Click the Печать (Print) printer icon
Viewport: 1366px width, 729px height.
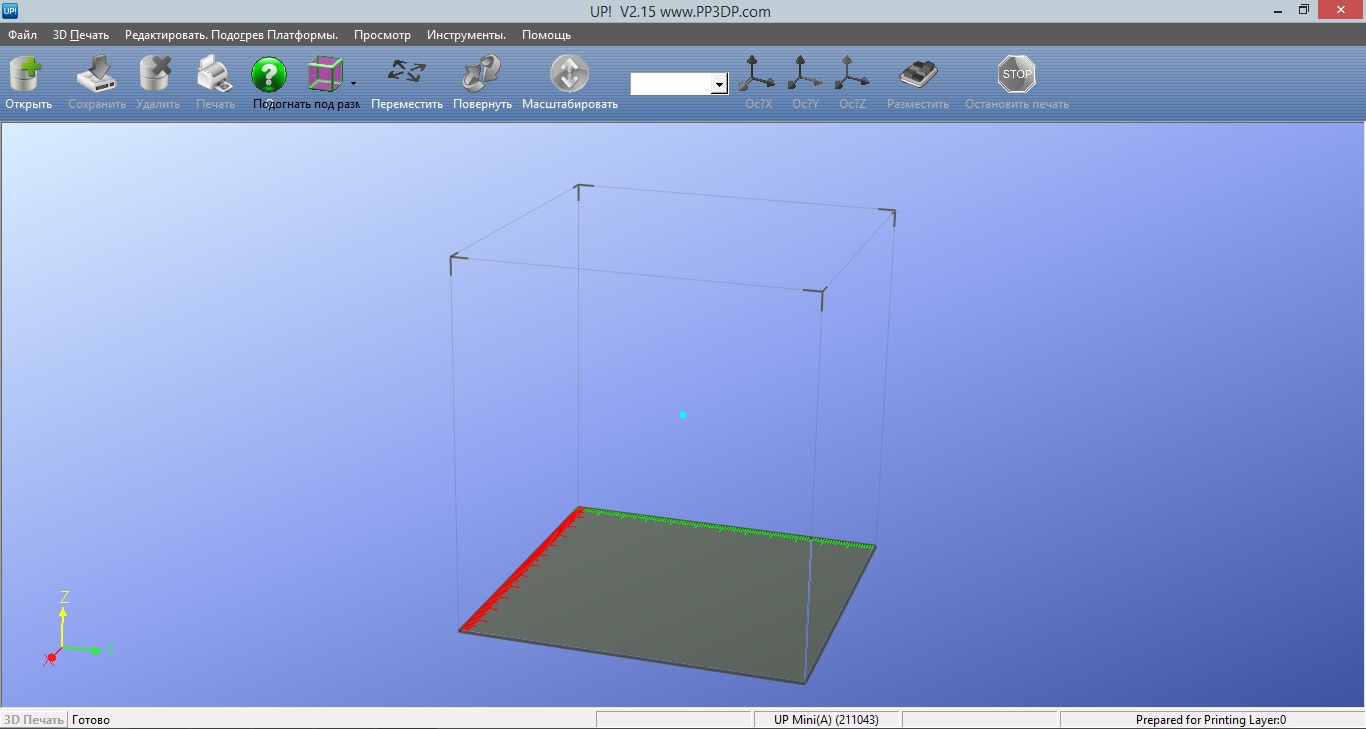[215, 75]
